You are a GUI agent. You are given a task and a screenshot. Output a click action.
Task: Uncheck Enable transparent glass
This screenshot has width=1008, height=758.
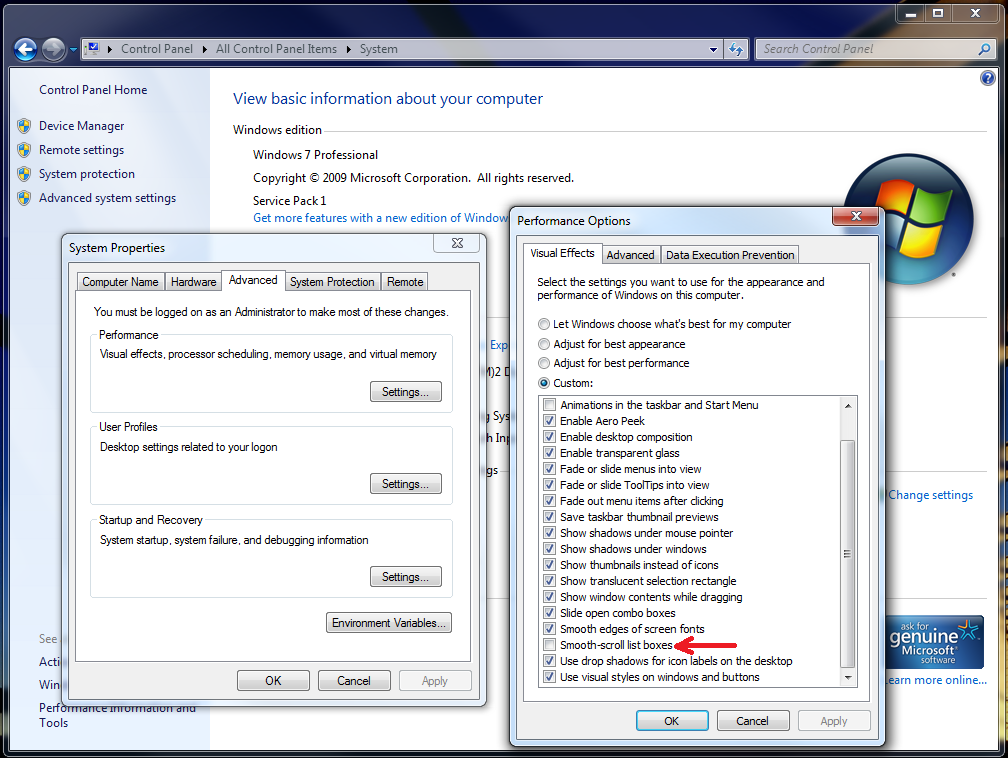[x=550, y=453]
